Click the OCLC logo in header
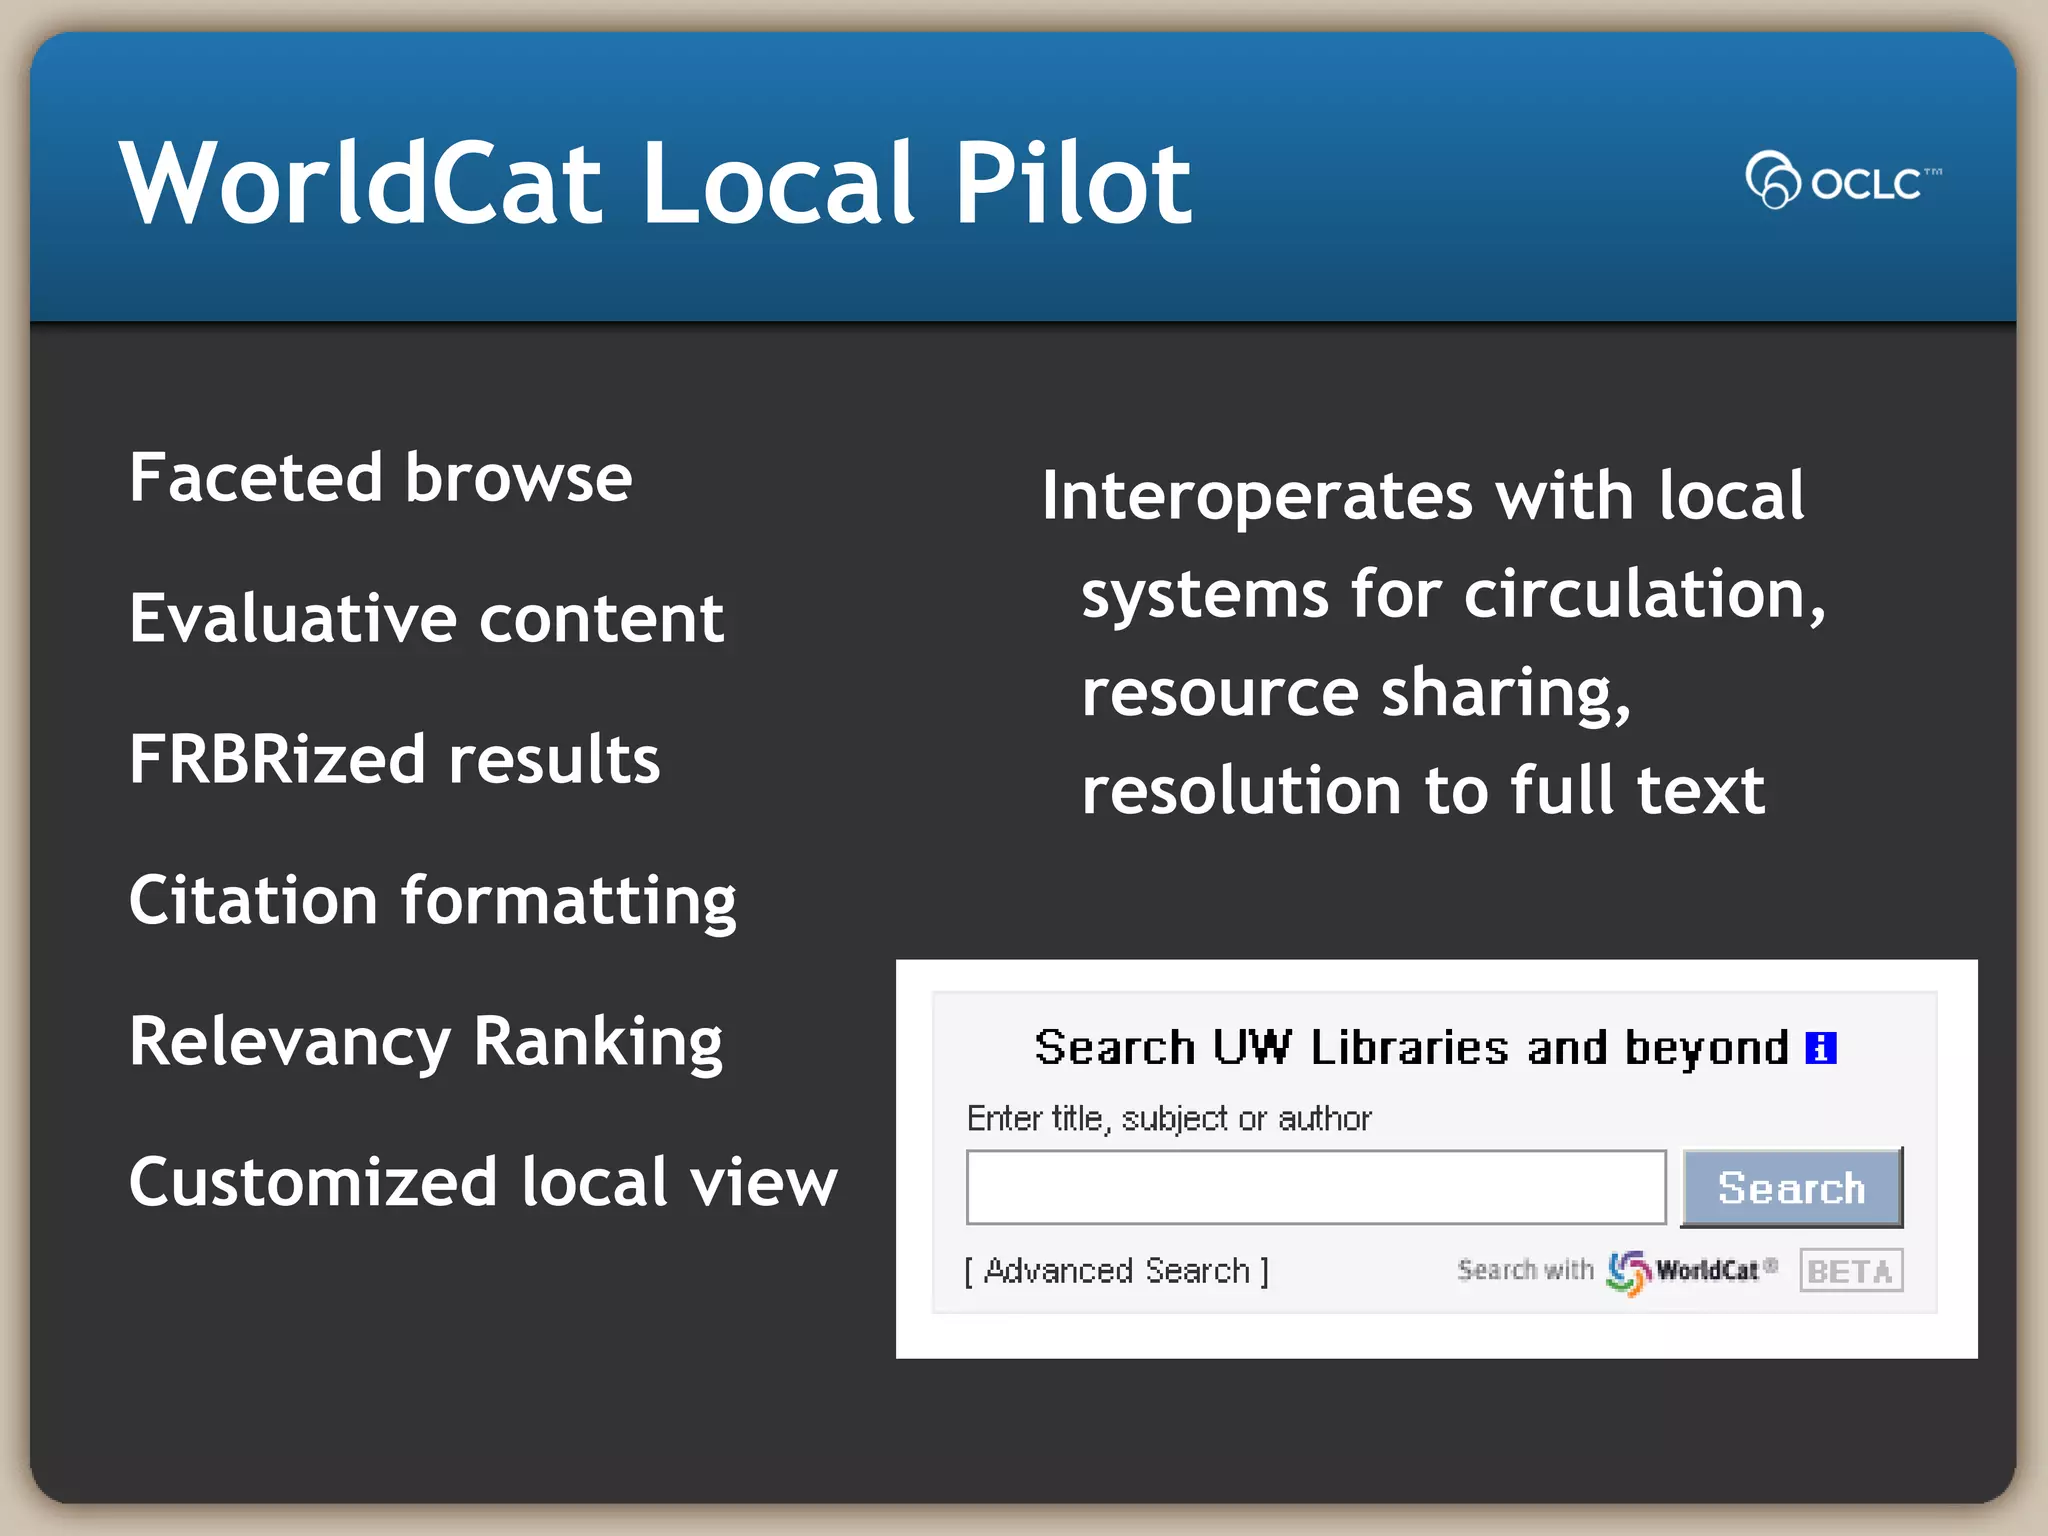The height and width of the screenshot is (1536, 2048). 1843,180
